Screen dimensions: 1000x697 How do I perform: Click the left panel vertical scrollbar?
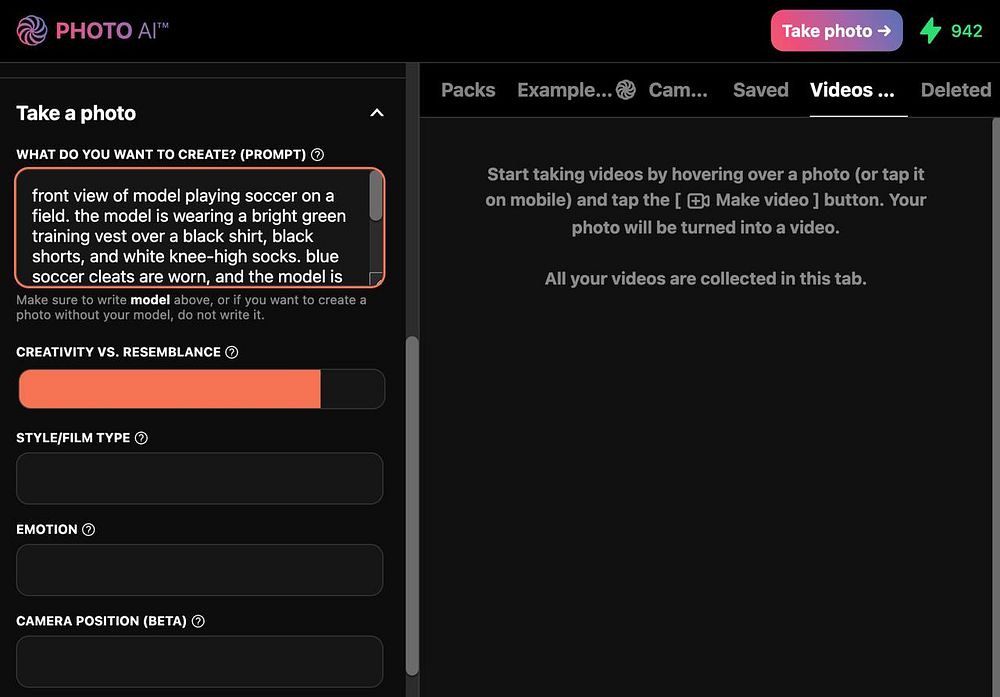[412, 506]
